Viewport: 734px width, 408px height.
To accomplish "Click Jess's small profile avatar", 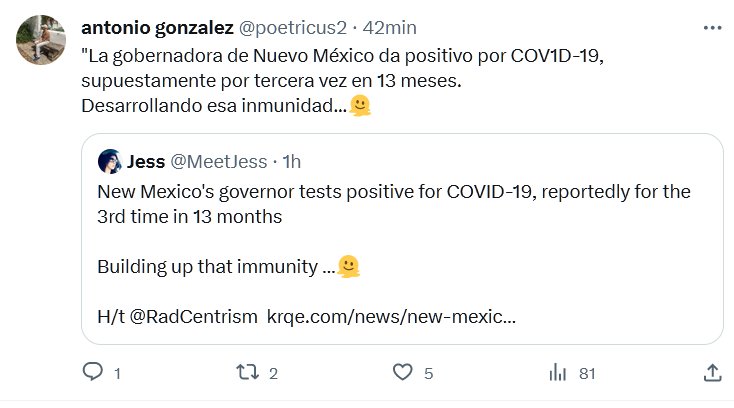I will (110, 161).
